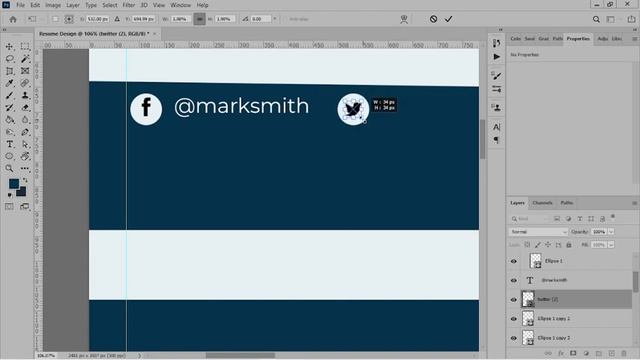The image size is (640, 360).
Task: Open the Opacity dropdown arrow
Action: 611,232
